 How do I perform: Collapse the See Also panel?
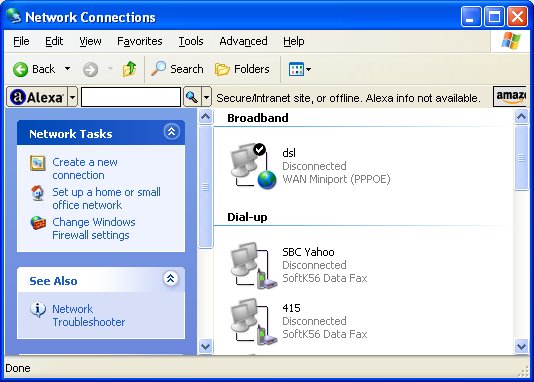point(171,279)
